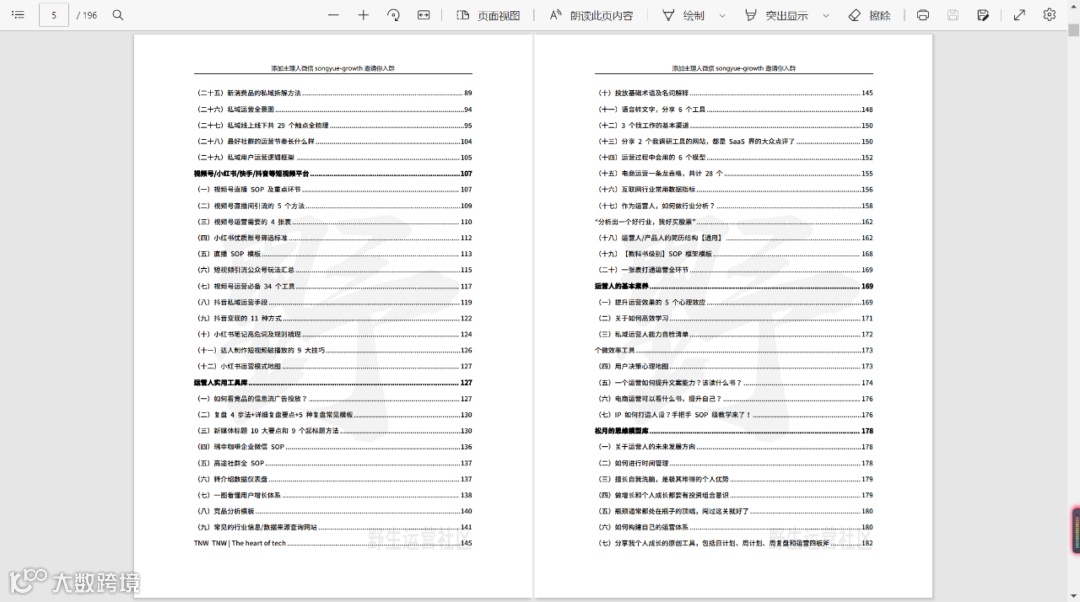Click entry 如何构建自己的运营体系 page 180

click(x=735, y=527)
